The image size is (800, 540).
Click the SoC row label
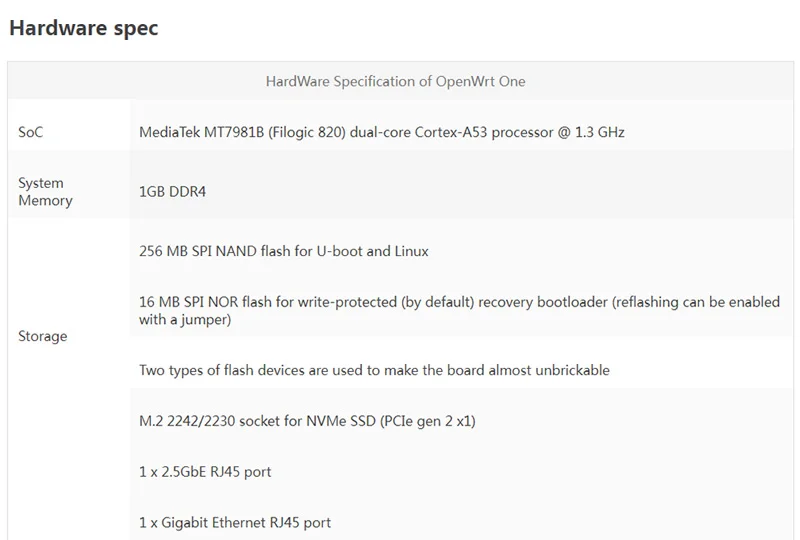[x=31, y=132]
